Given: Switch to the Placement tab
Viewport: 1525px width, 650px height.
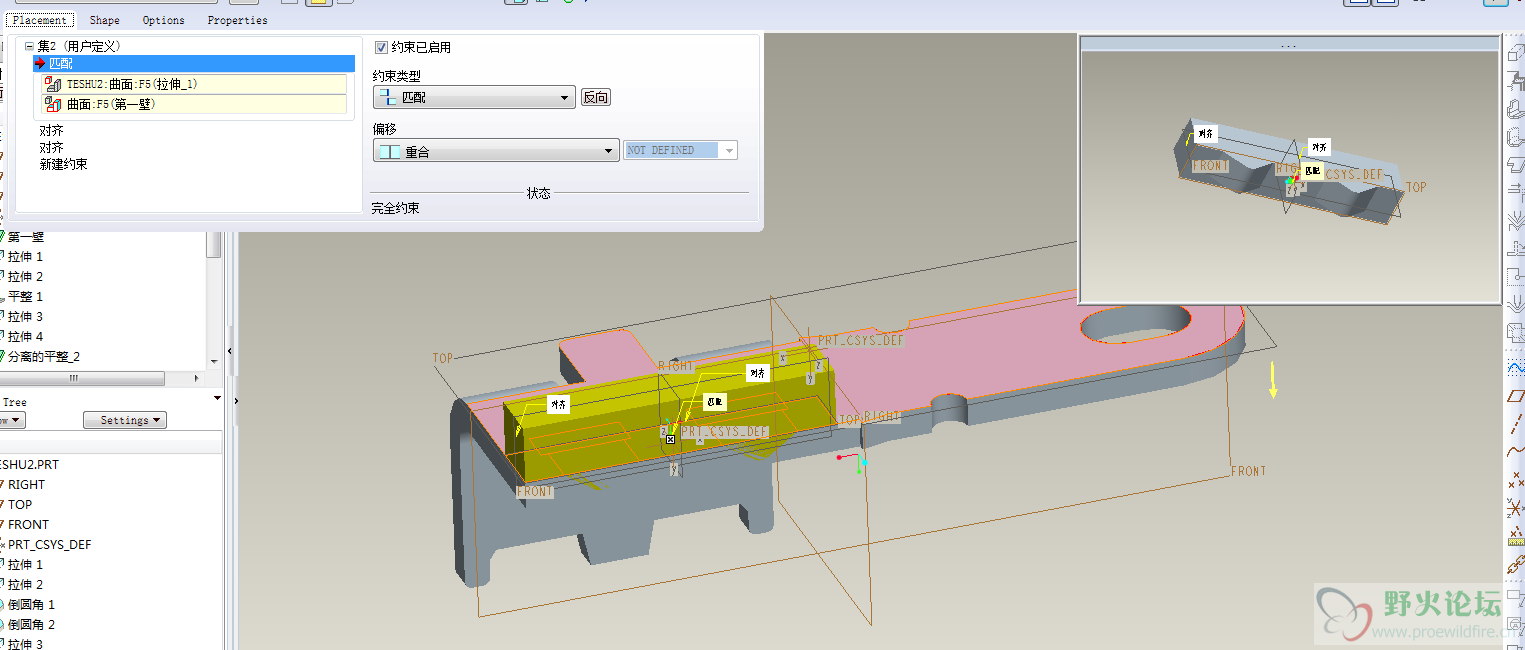Looking at the screenshot, I should [40, 20].
